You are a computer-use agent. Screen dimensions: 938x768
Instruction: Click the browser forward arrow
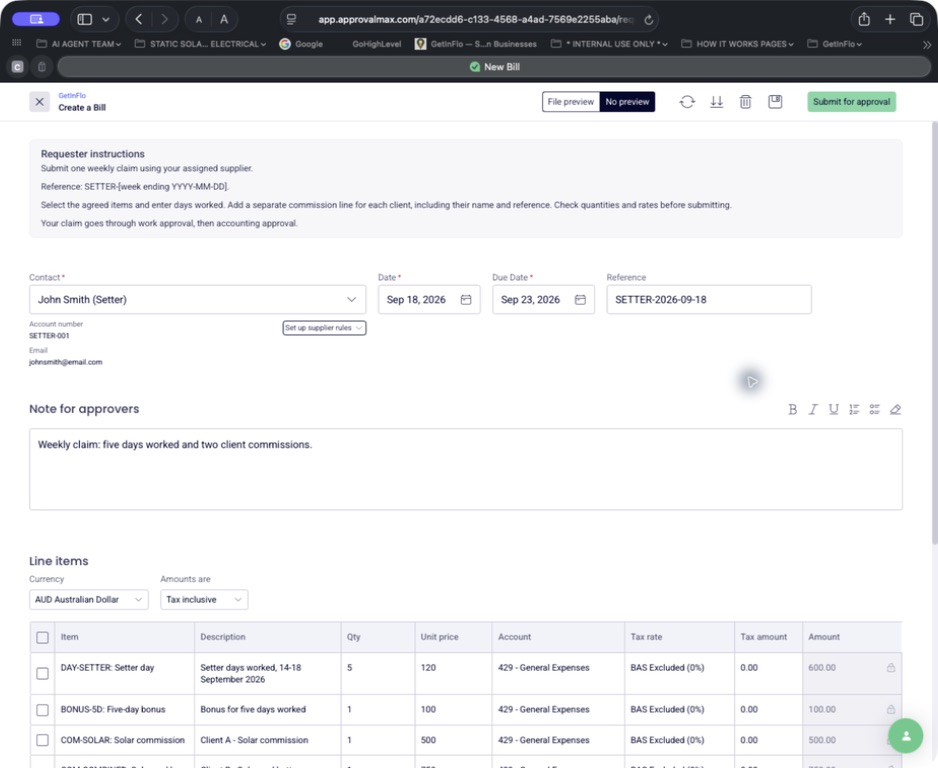pos(165,19)
